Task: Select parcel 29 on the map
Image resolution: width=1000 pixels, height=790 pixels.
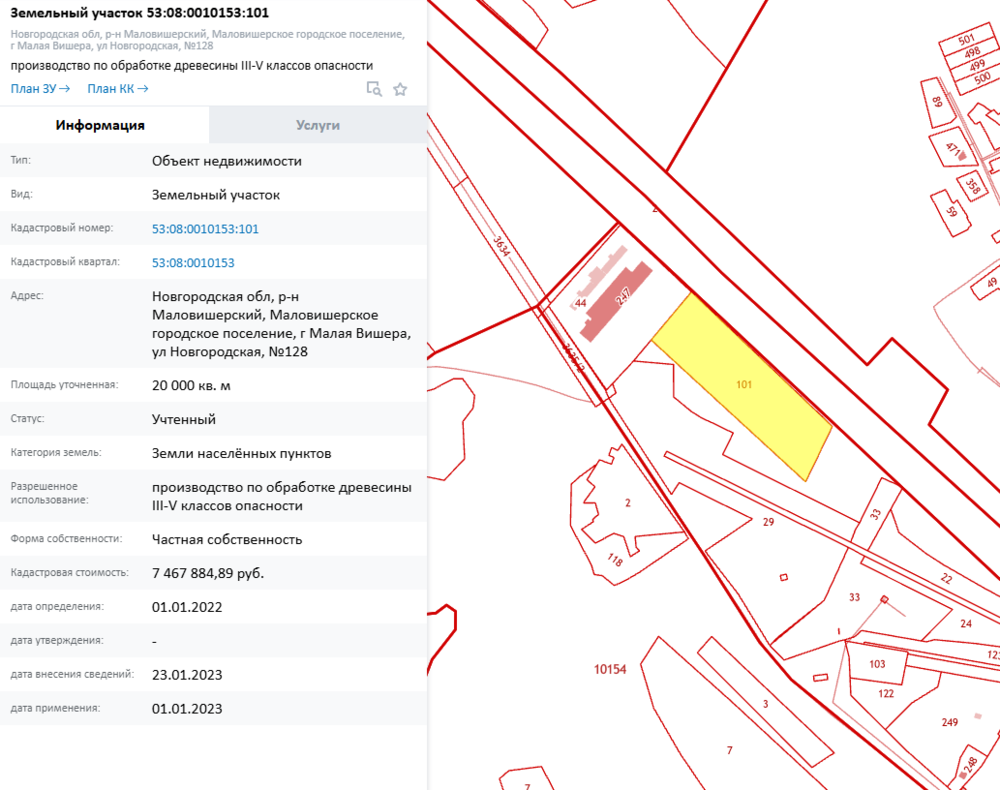Action: [x=768, y=522]
